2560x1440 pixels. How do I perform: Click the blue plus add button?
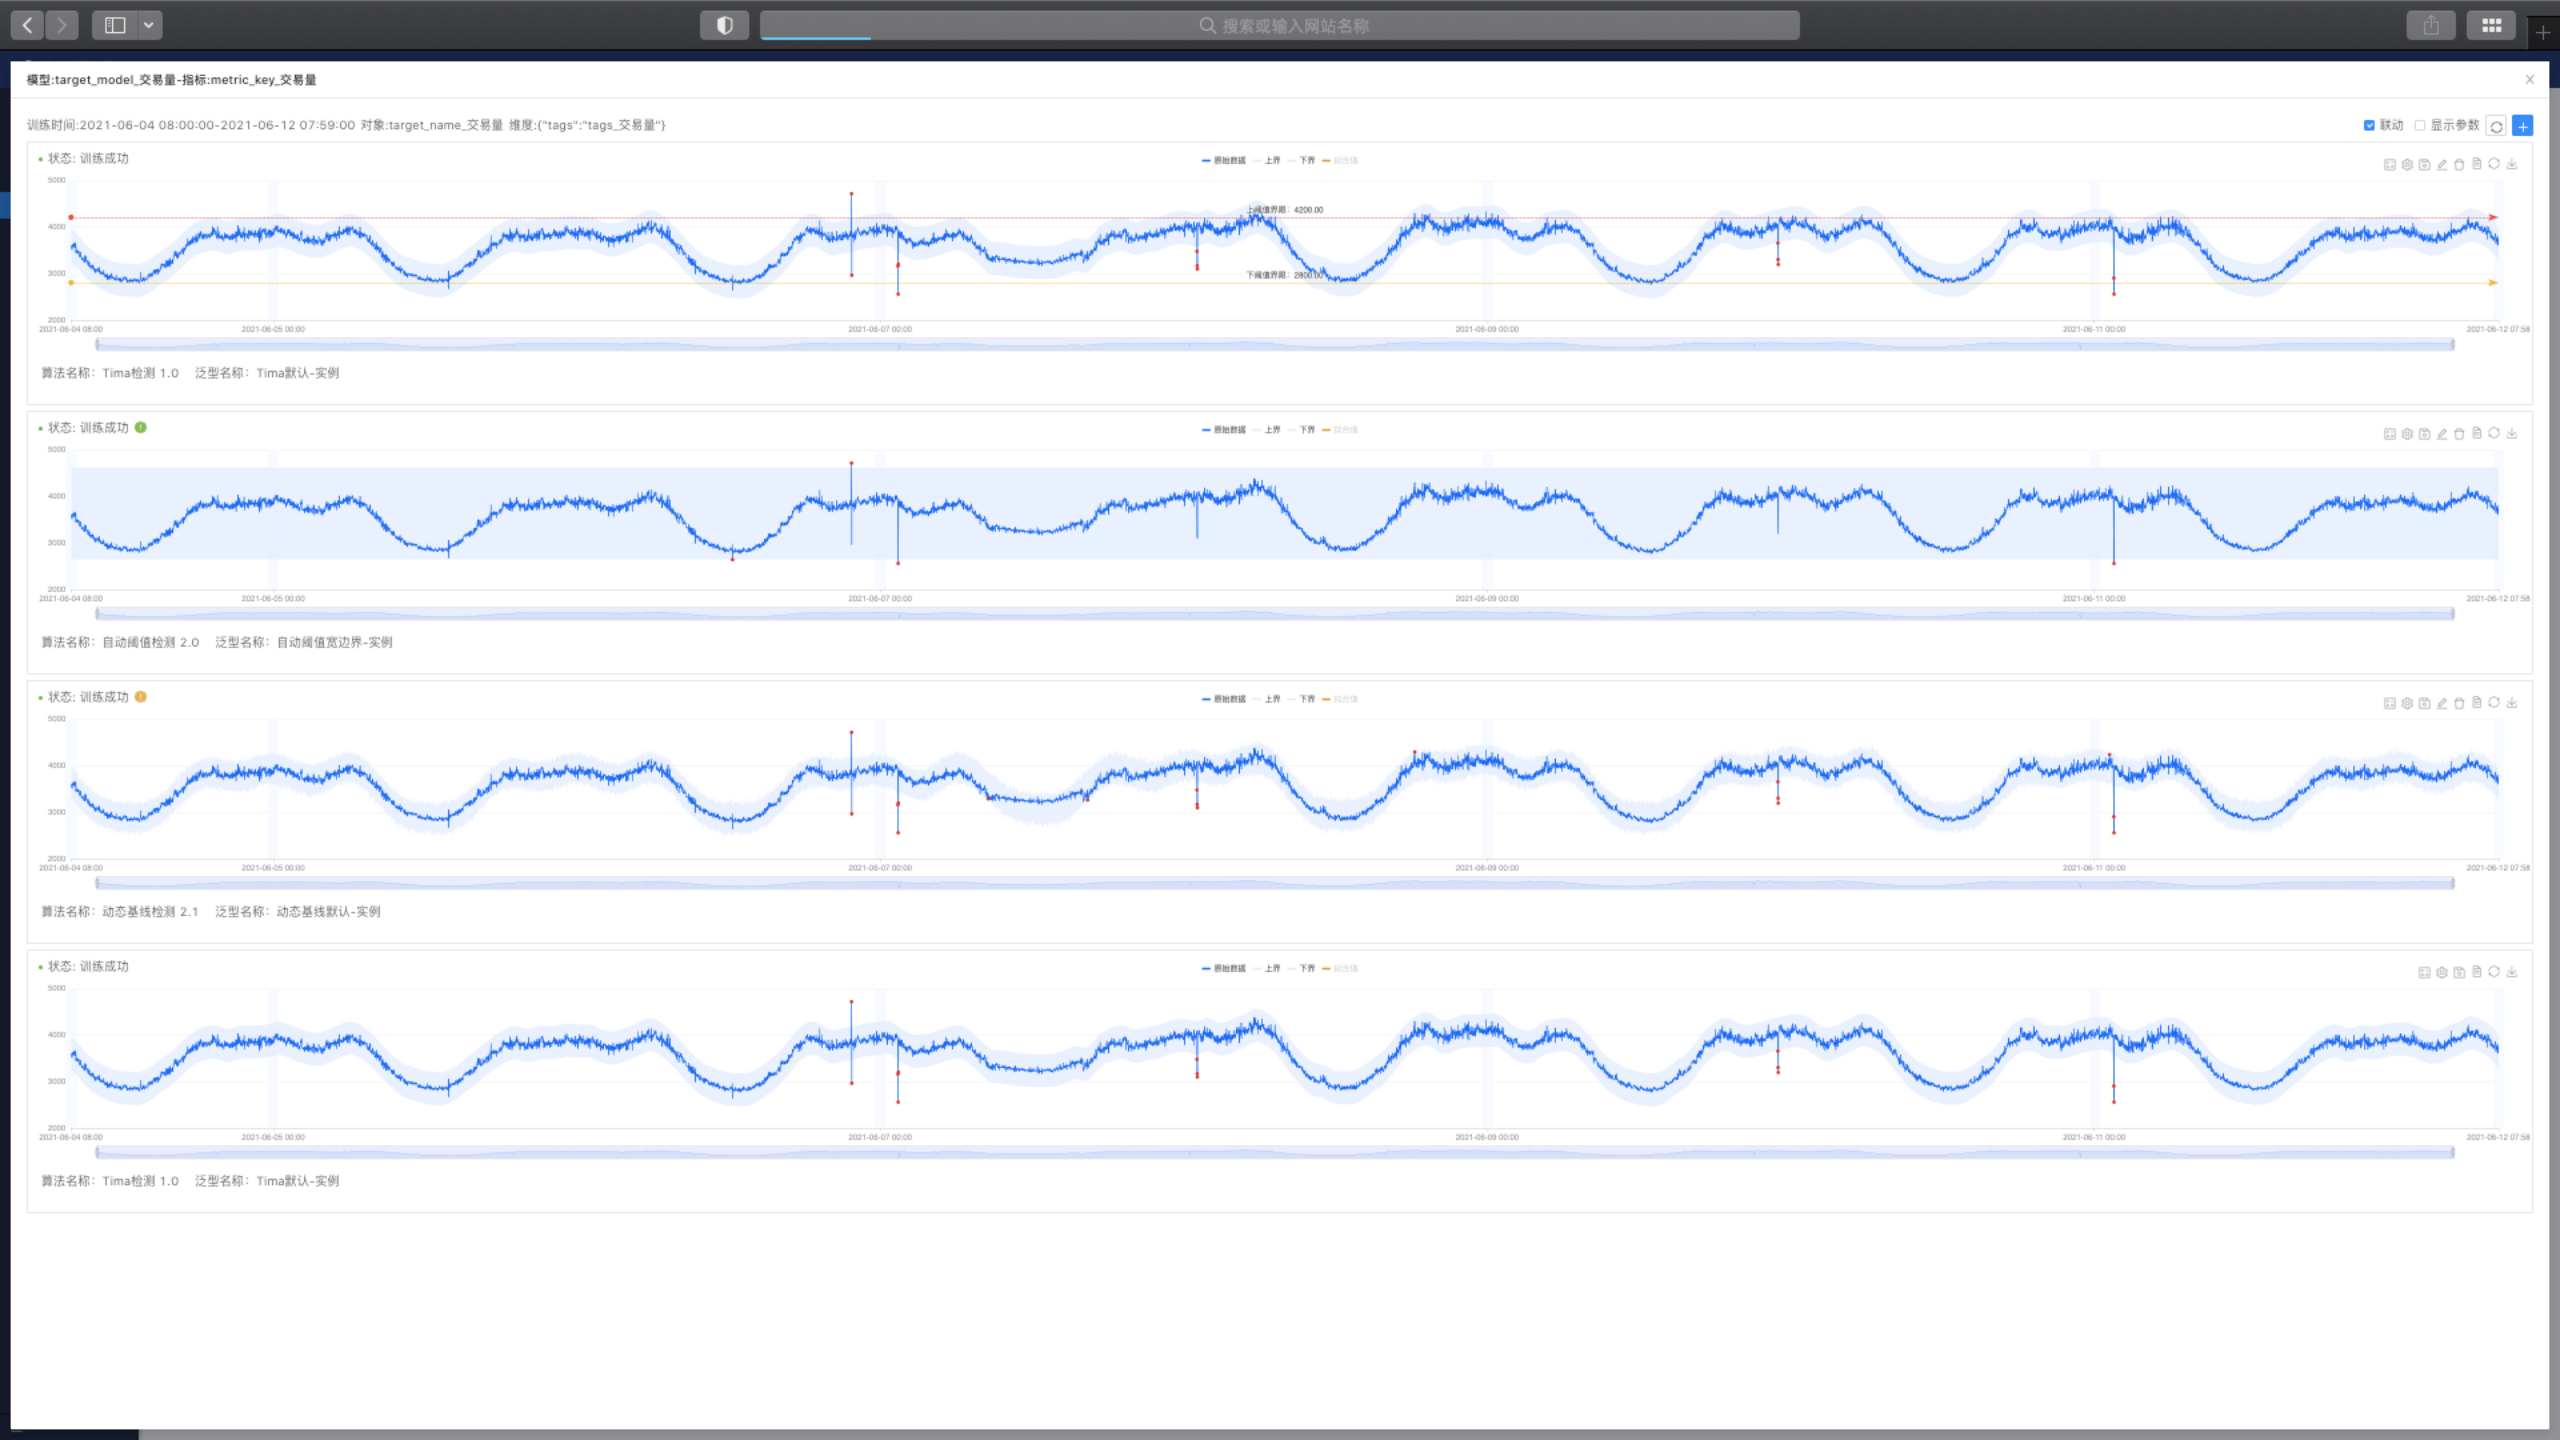point(2522,126)
